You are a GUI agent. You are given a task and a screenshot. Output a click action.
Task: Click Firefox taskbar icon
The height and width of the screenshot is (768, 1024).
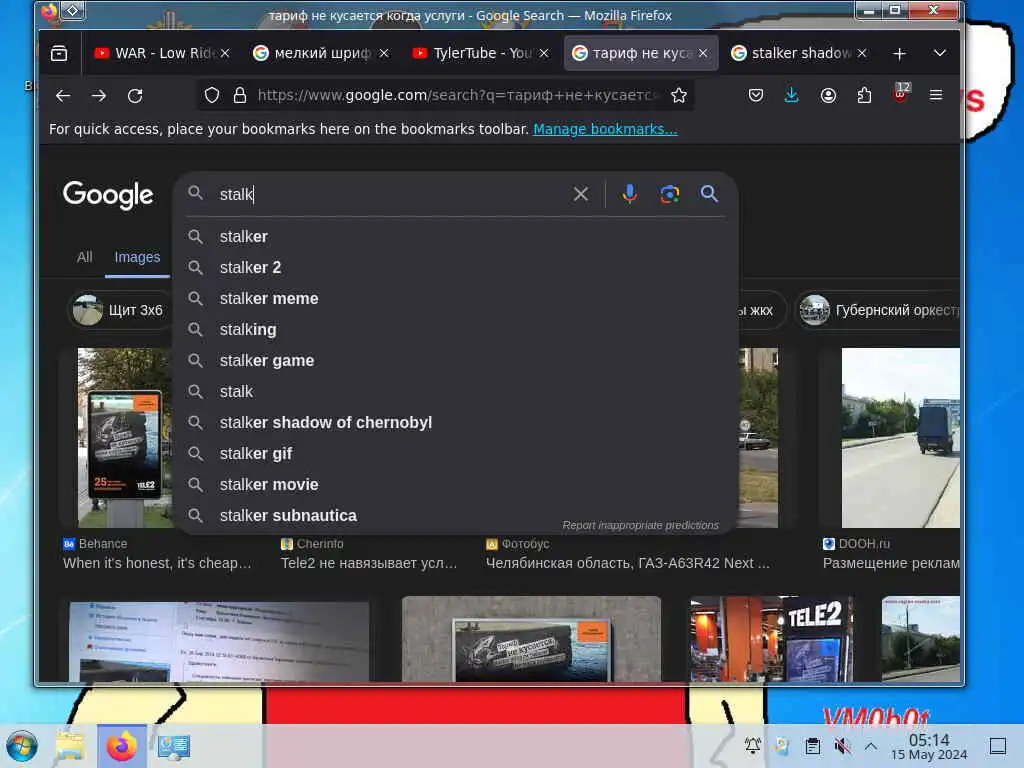tap(122, 746)
